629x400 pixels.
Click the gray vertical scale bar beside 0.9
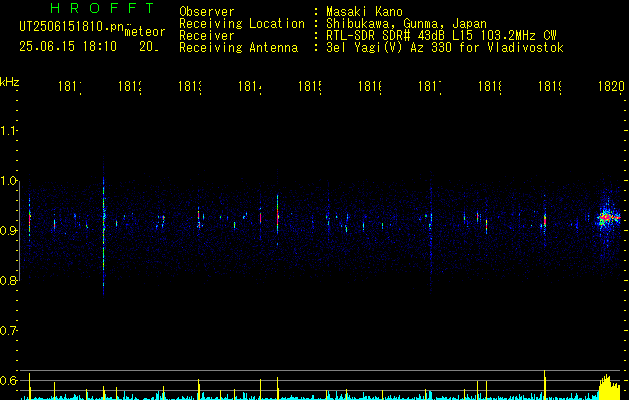[19, 231]
